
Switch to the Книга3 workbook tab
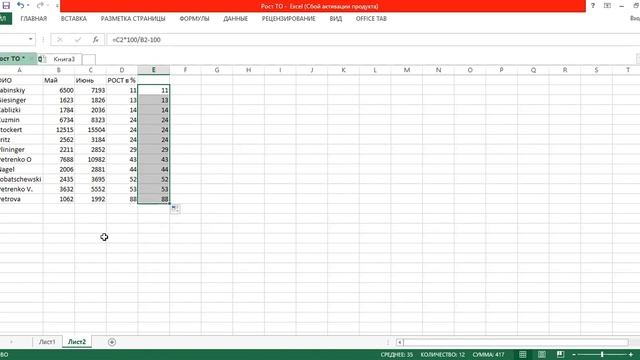(x=64, y=59)
